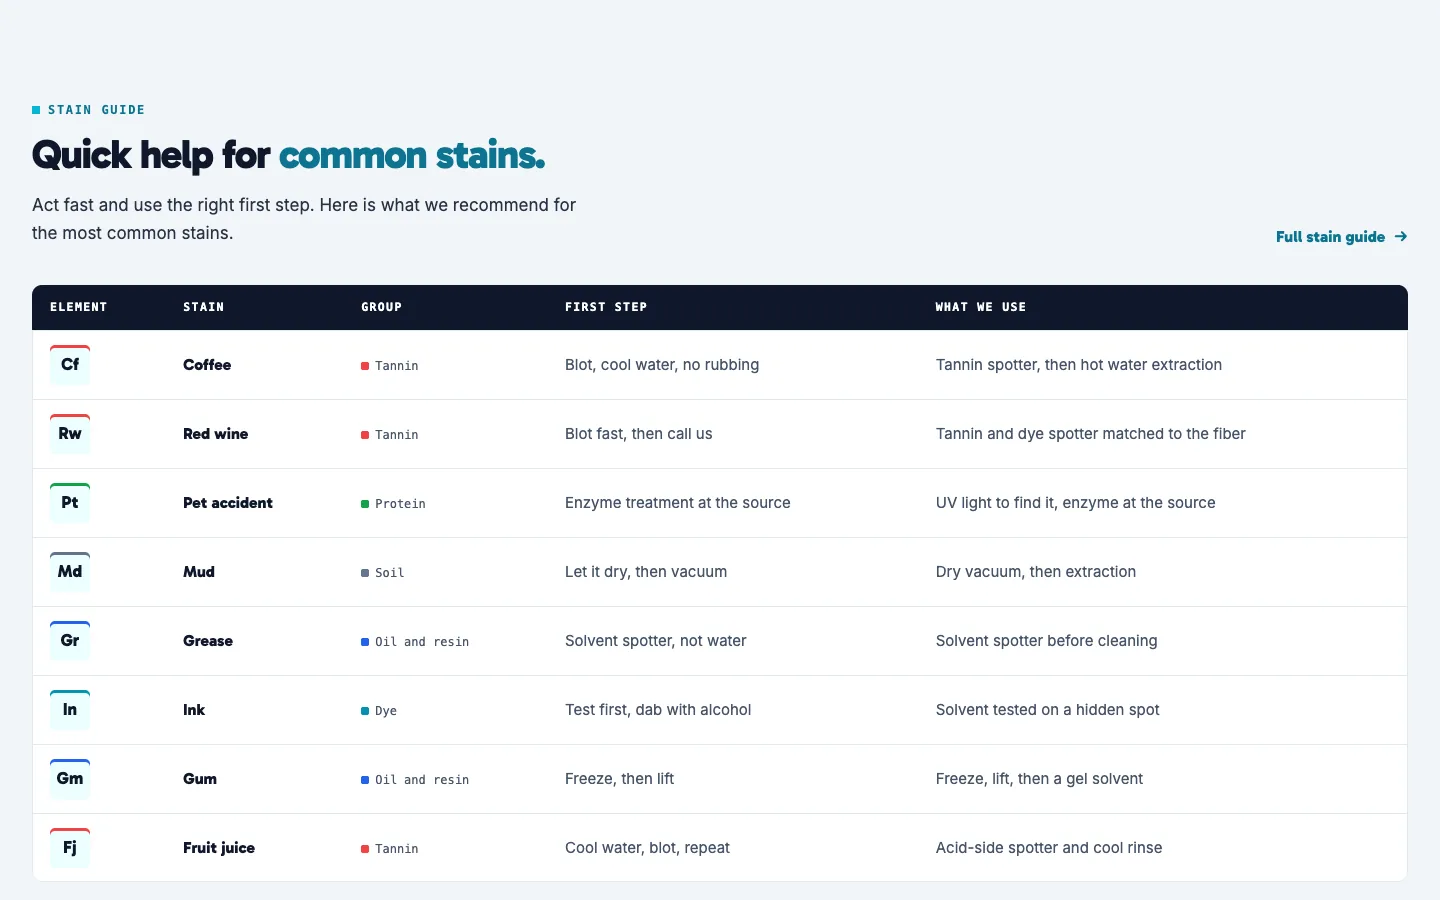
Task: Select the Grease stain name
Action: [208, 641]
